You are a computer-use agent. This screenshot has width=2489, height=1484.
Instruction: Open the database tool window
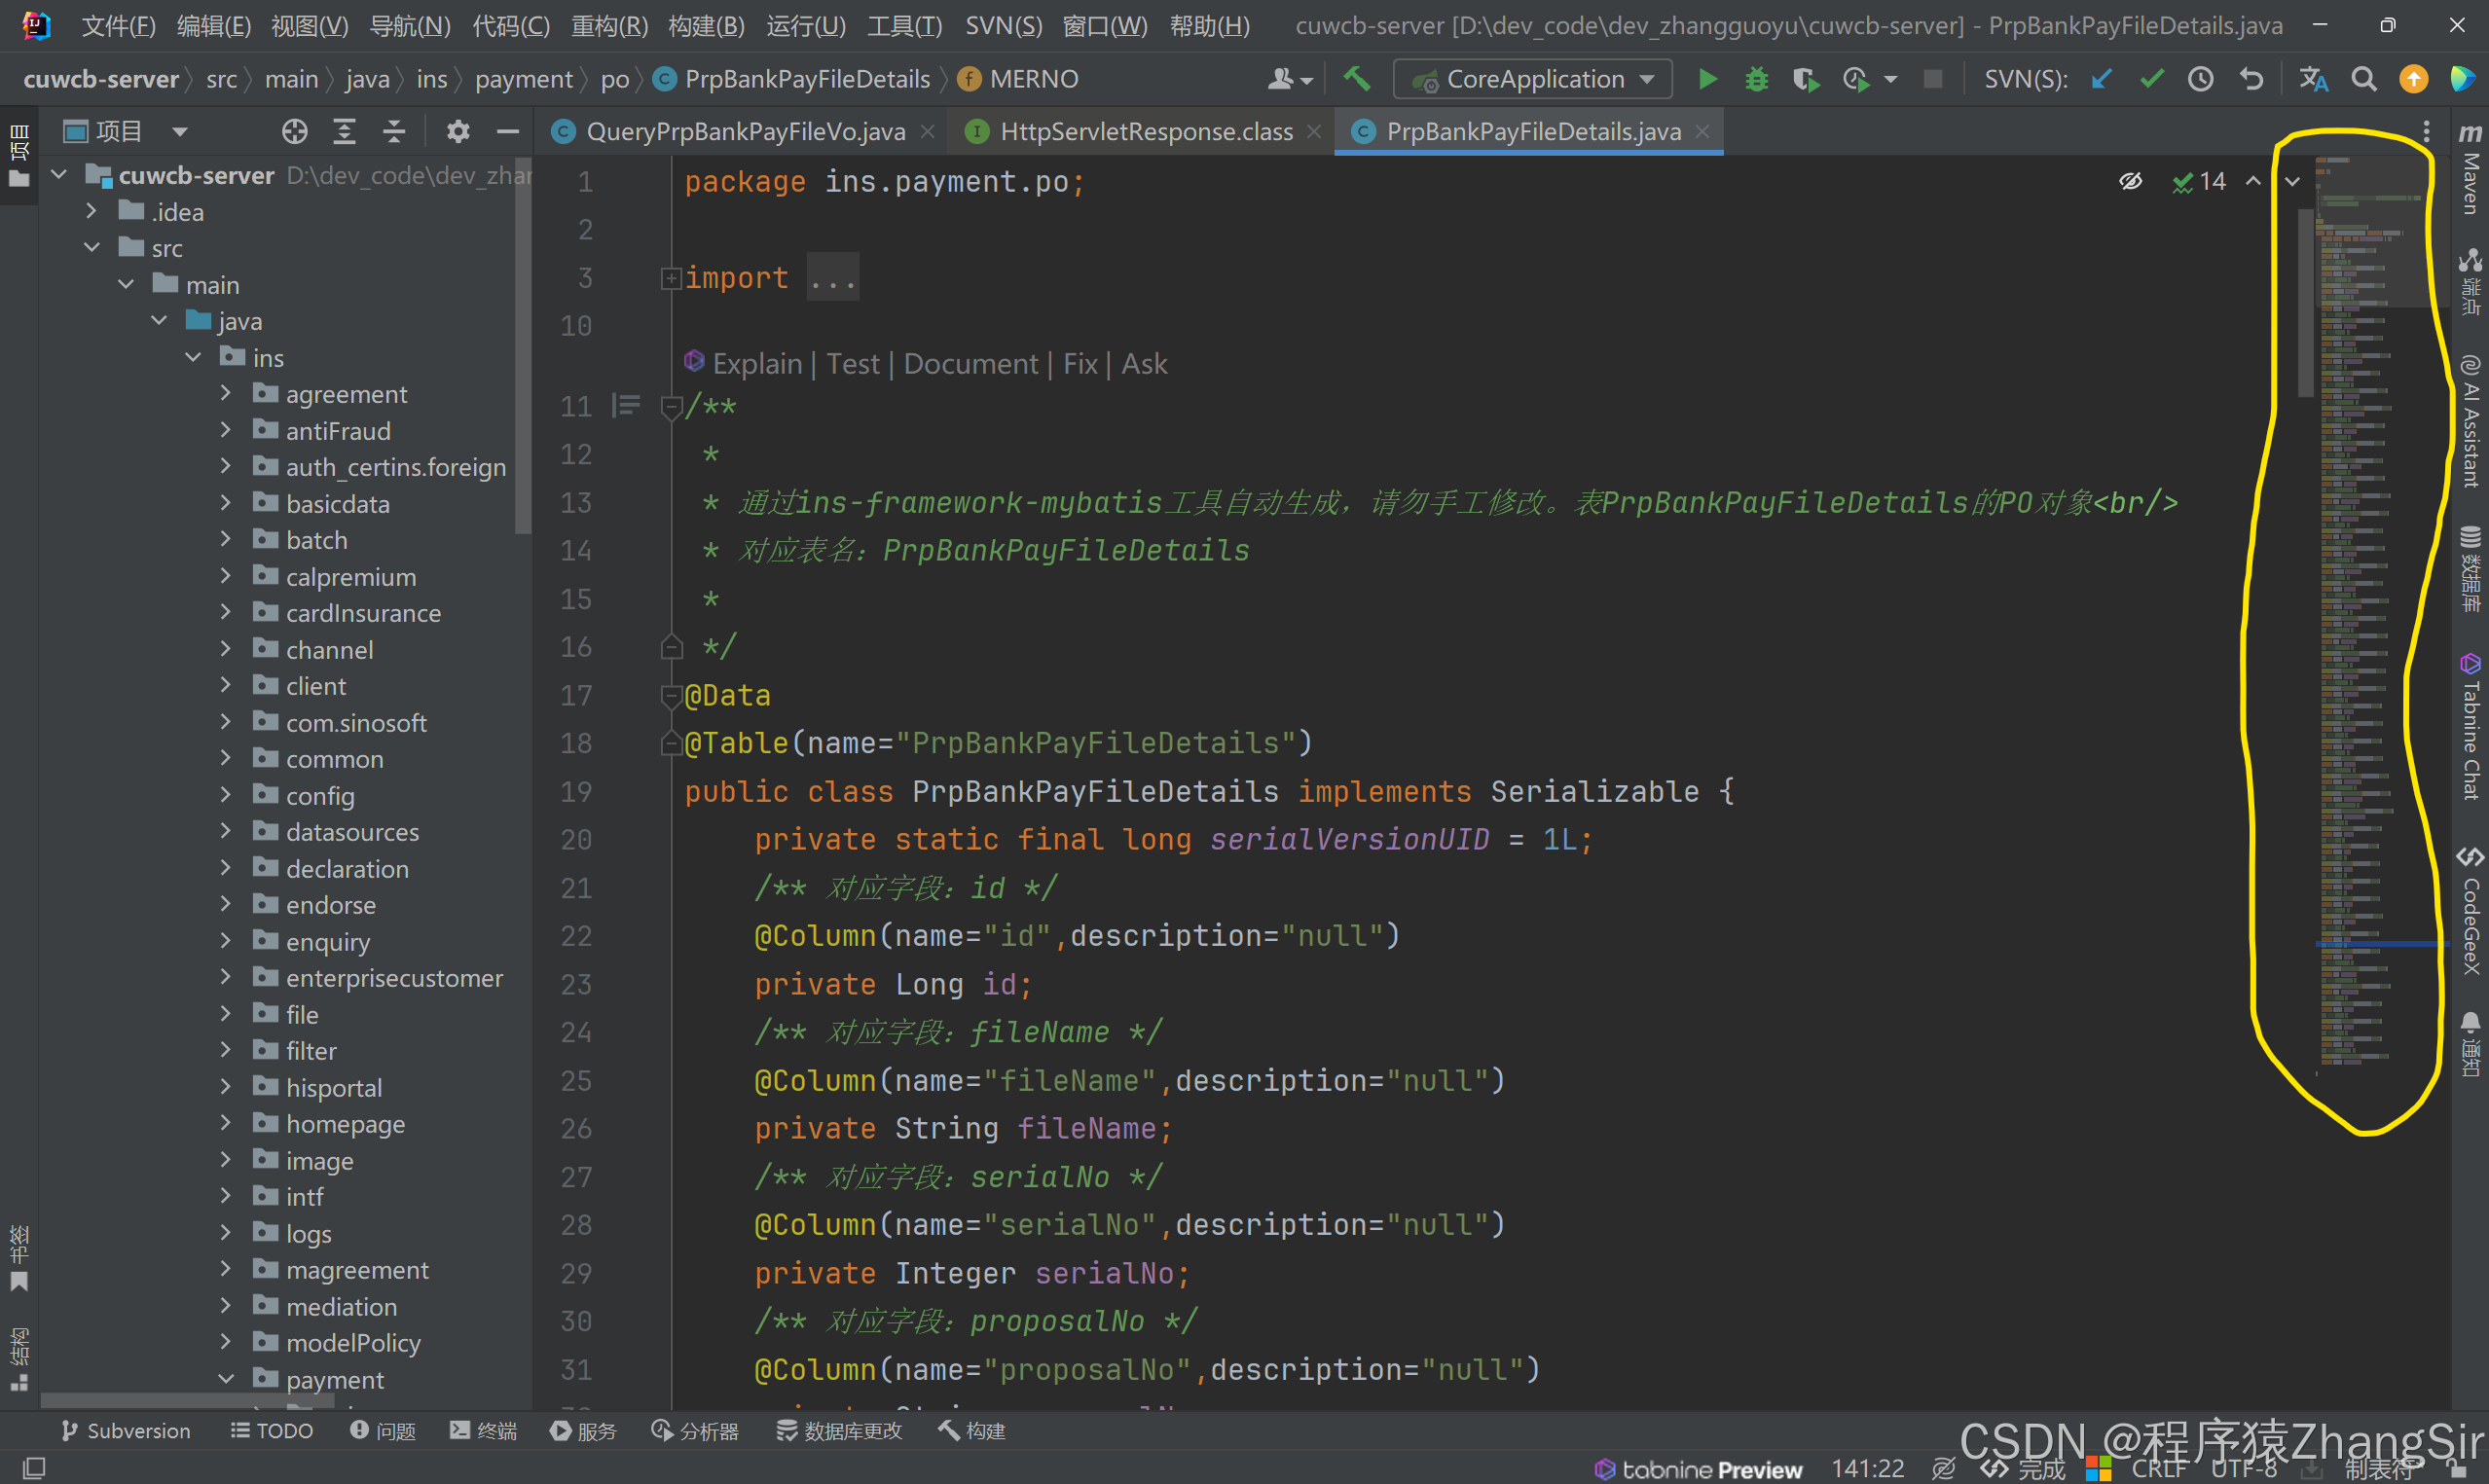click(2470, 568)
